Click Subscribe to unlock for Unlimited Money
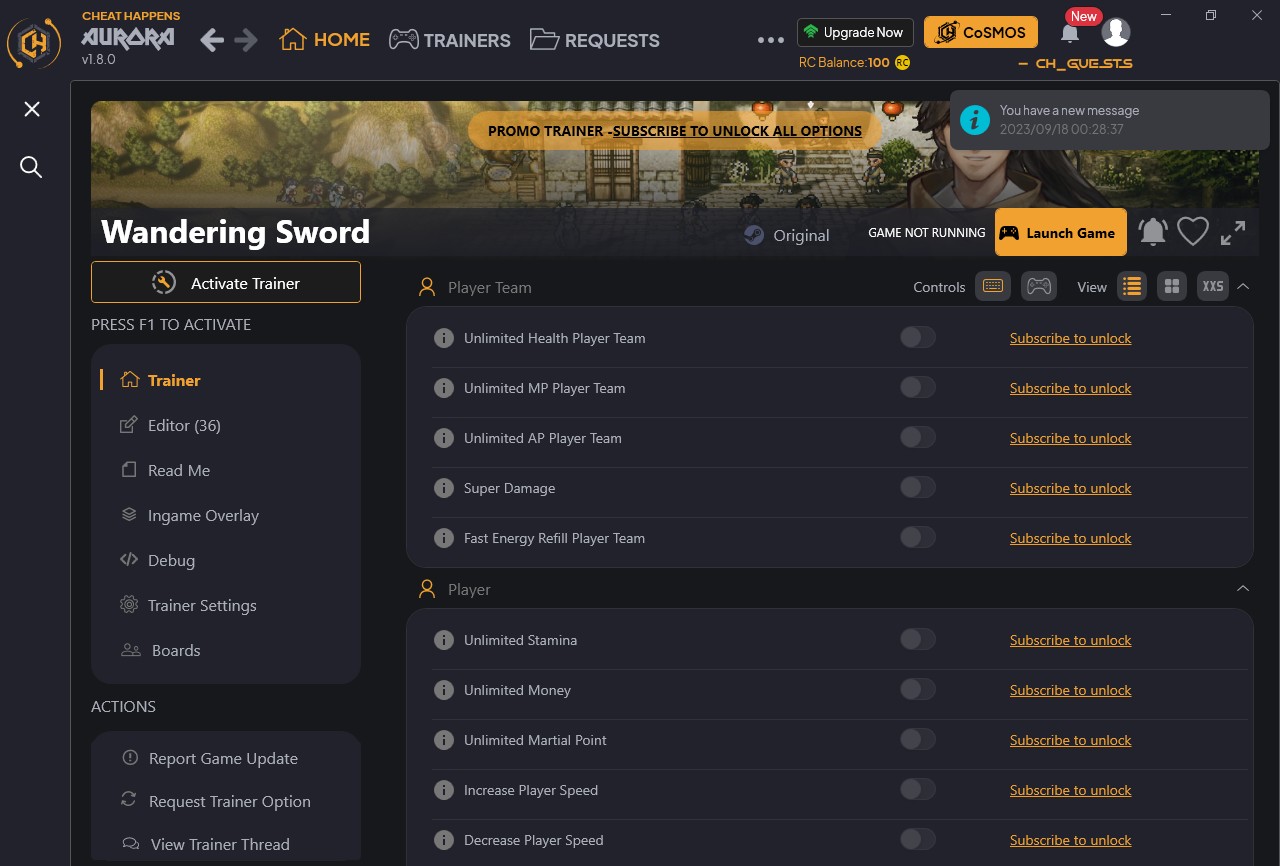The height and width of the screenshot is (866, 1280). (1070, 690)
